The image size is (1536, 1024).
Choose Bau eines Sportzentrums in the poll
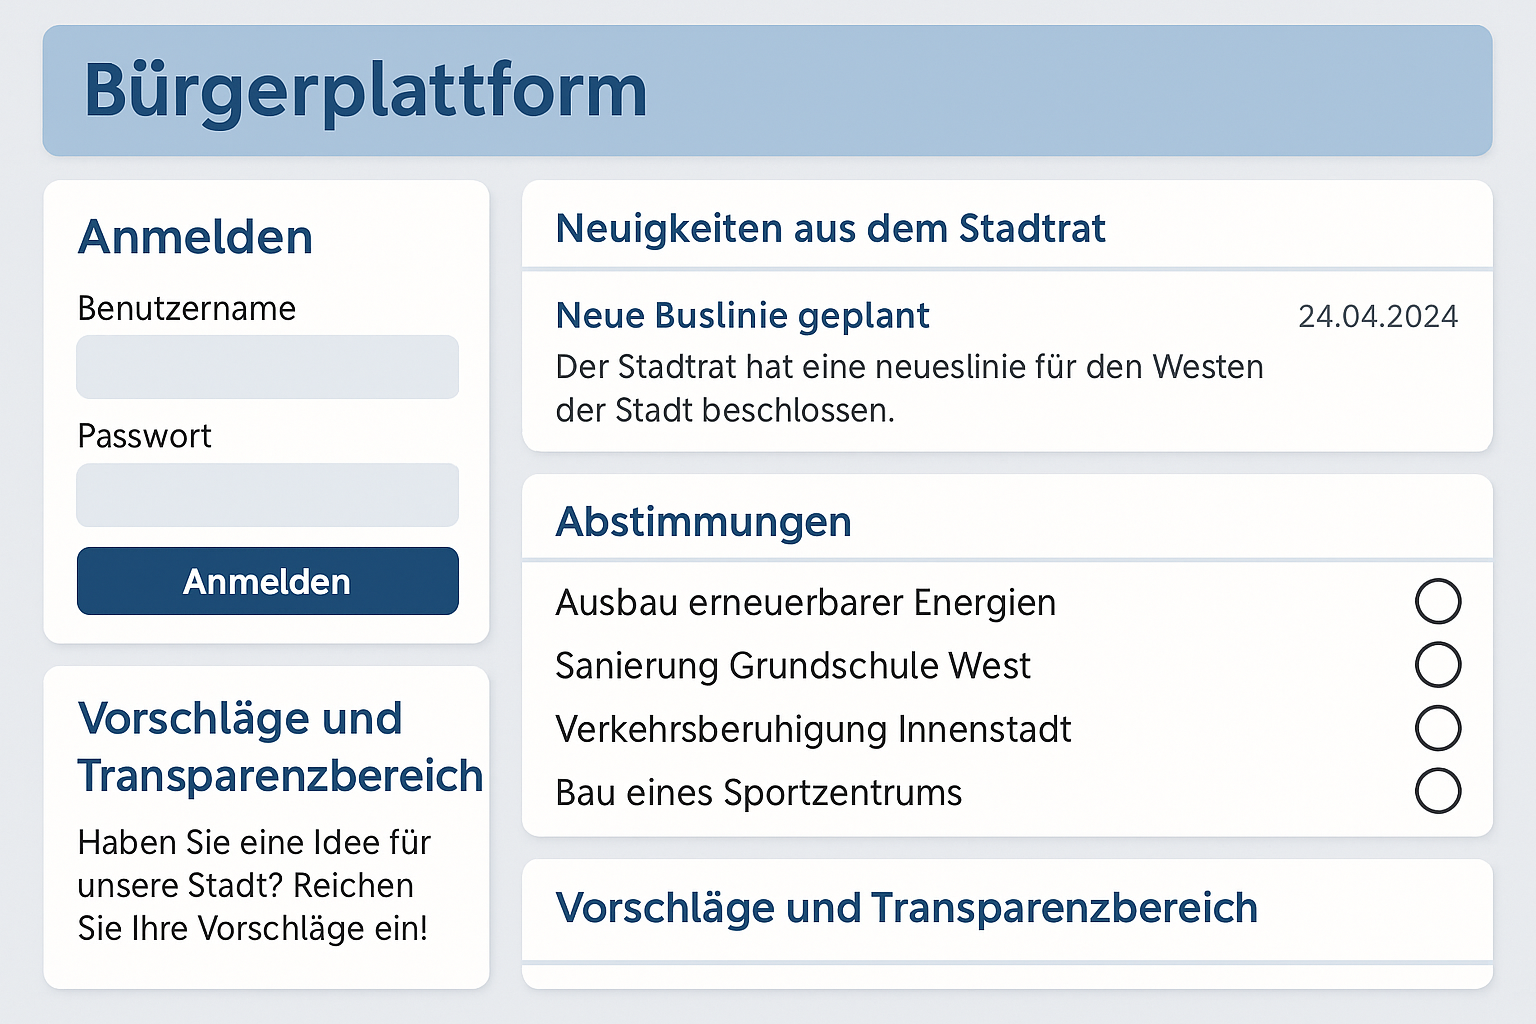coord(1438,791)
